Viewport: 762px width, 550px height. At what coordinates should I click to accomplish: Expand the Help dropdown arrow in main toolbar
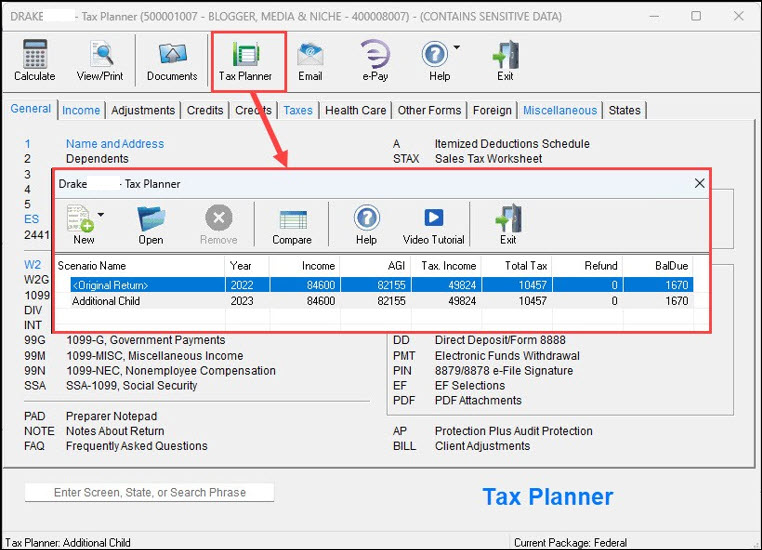coord(457,47)
